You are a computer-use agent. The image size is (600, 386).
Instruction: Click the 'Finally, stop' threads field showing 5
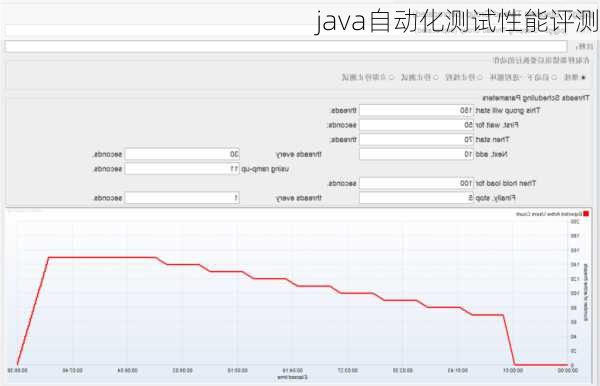[416, 198]
